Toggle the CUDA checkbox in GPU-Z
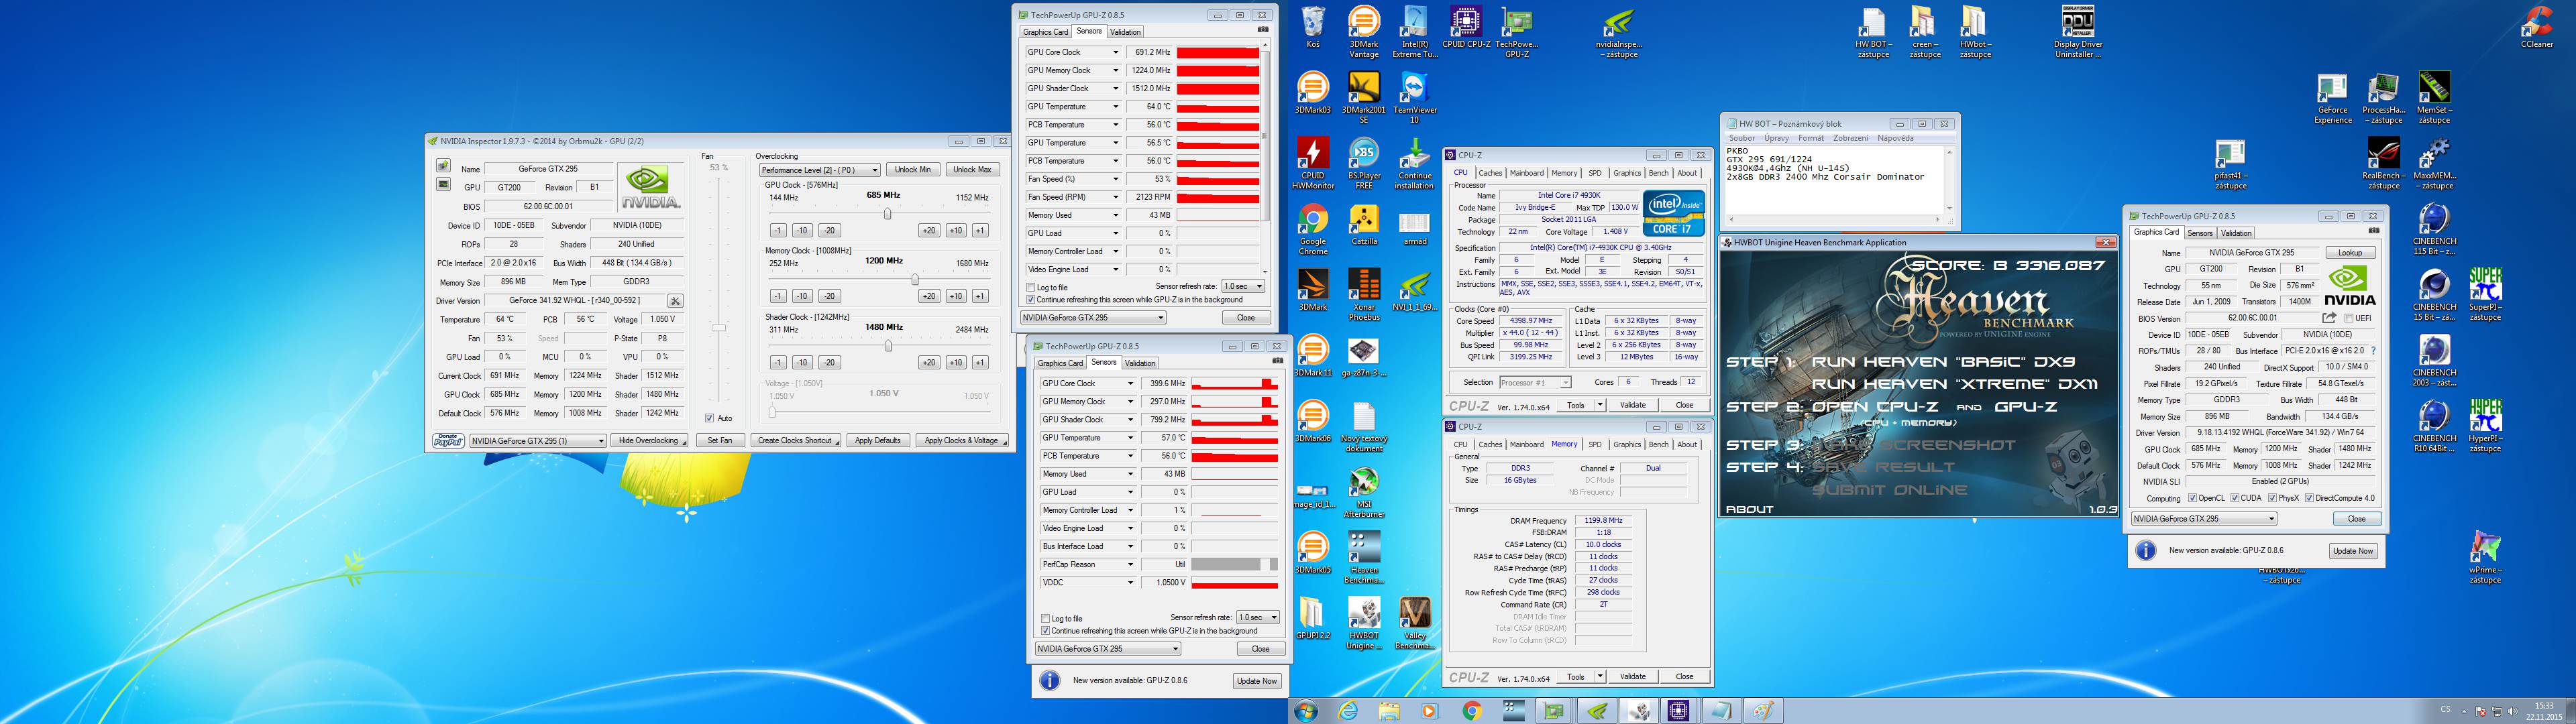 pos(2235,498)
